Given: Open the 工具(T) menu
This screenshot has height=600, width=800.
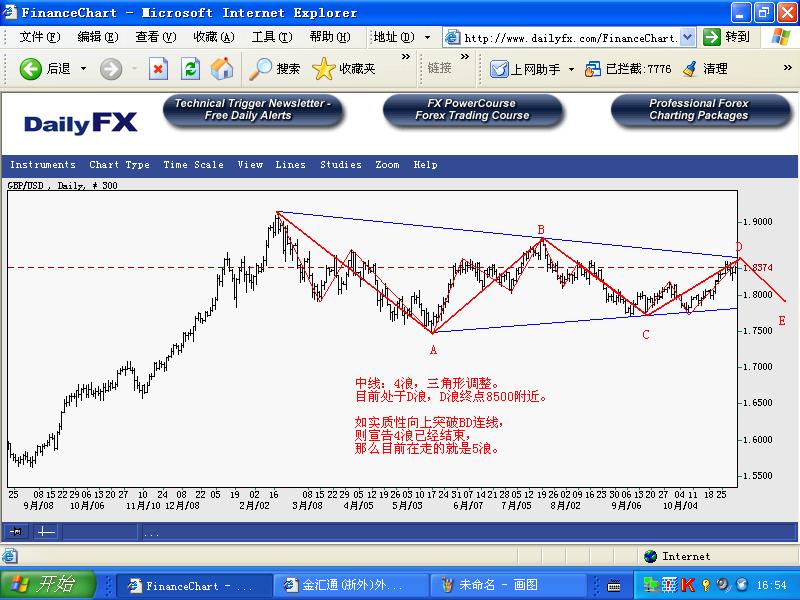Looking at the screenshot, I should tap(272, 37).
